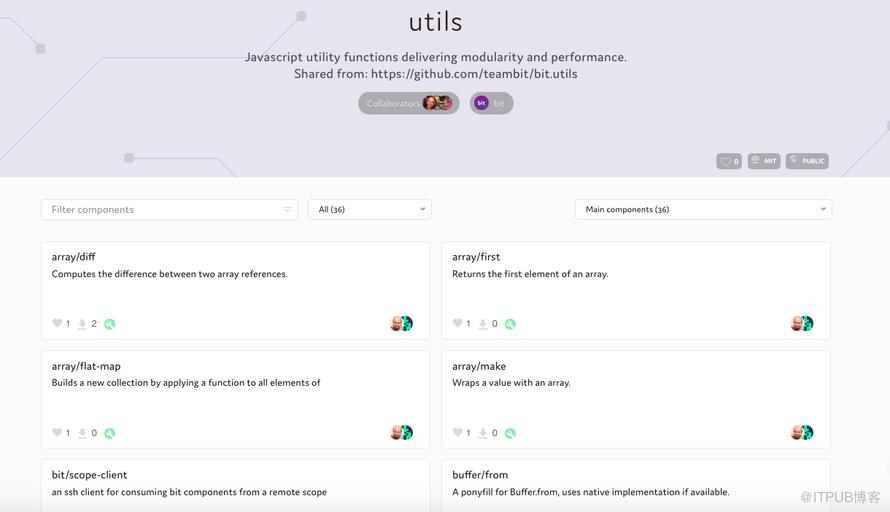Image resolution: width=890 pixels, height=512 pixels.
Task: Click the download icon on array/flat-map card
Action: pos(82,433)
